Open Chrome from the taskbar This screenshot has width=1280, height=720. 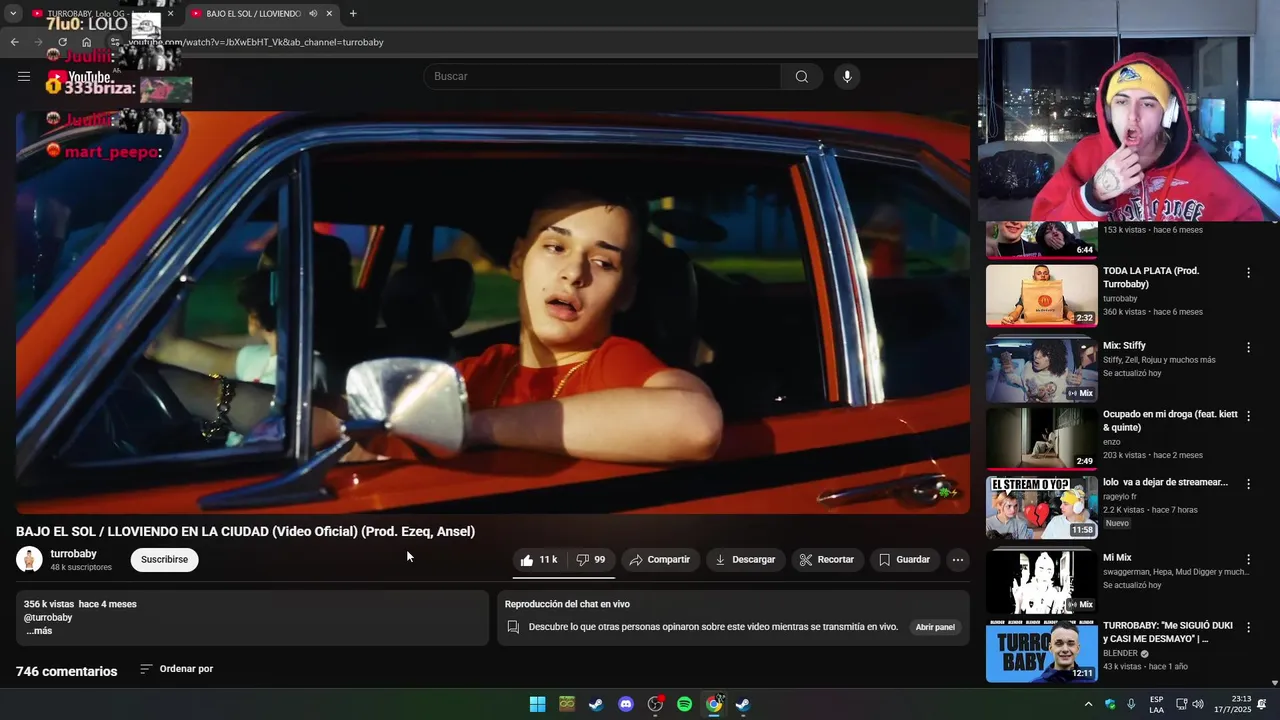(714, 704)
